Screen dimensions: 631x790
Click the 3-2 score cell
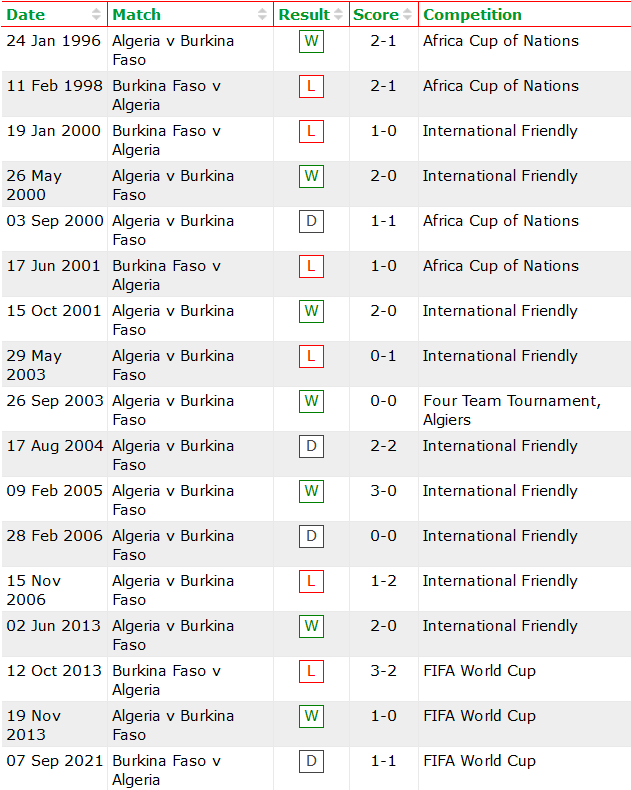coord(384,671)
